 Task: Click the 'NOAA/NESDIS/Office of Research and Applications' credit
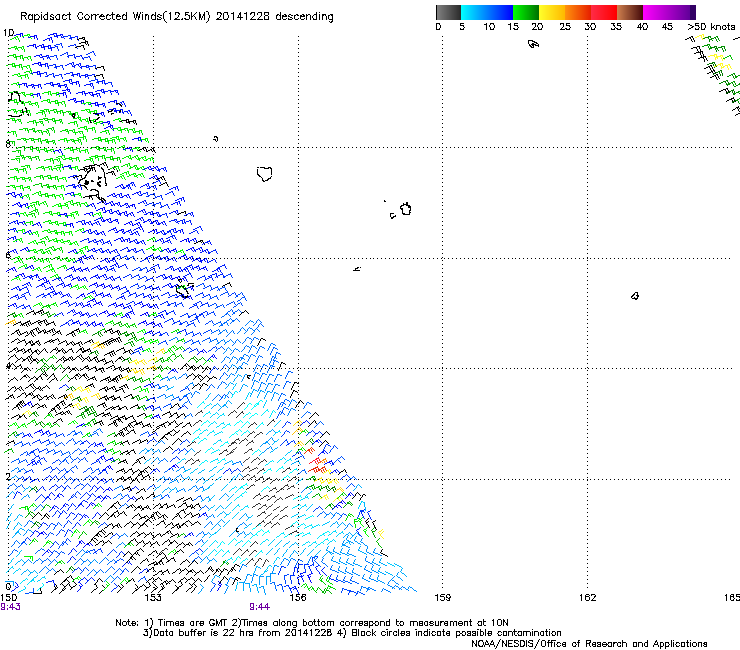tap(589, 644)
